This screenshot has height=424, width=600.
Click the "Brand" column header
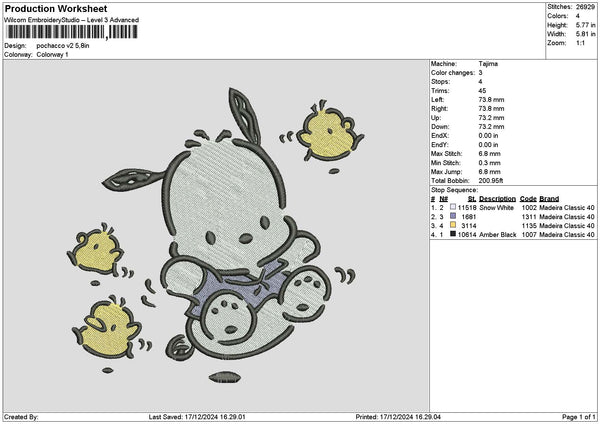click(x=549, y=199)
